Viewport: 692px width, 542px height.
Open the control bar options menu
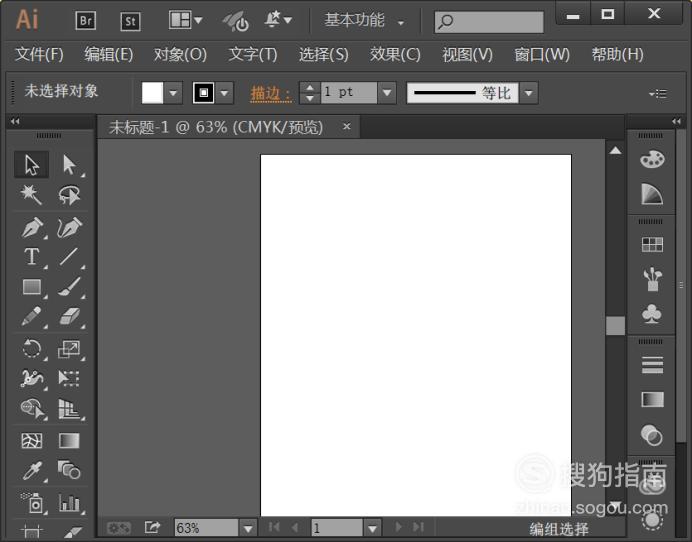[x=658, y=93]
